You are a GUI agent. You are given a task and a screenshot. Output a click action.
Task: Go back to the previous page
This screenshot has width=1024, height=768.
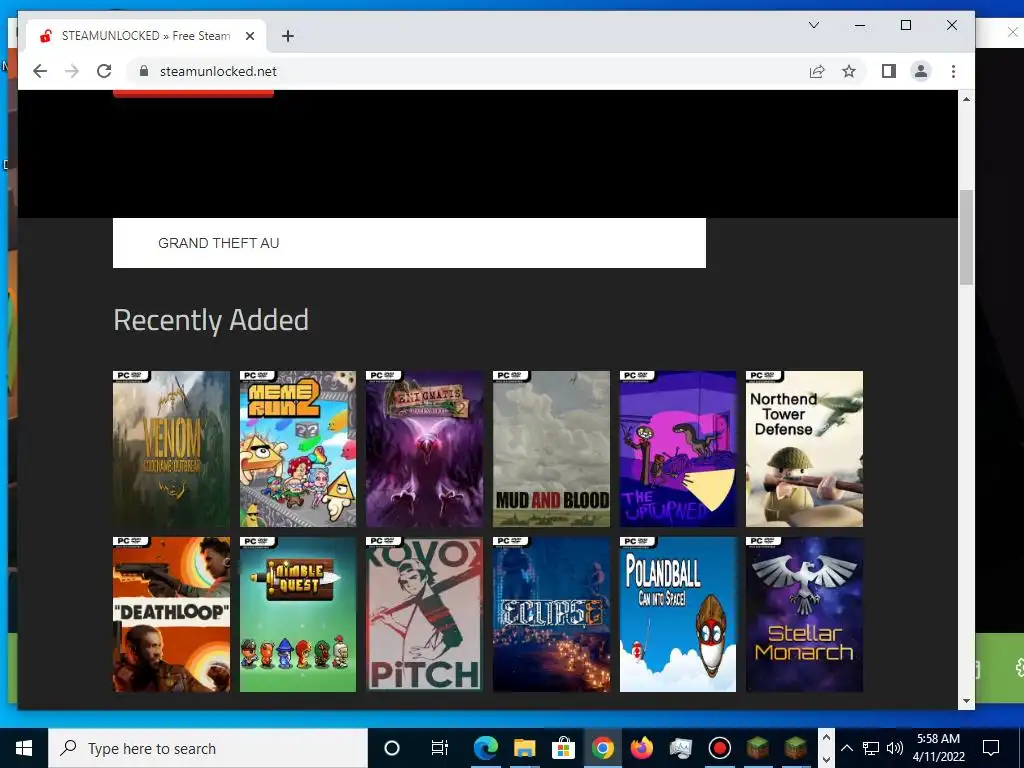coord(40,71)
